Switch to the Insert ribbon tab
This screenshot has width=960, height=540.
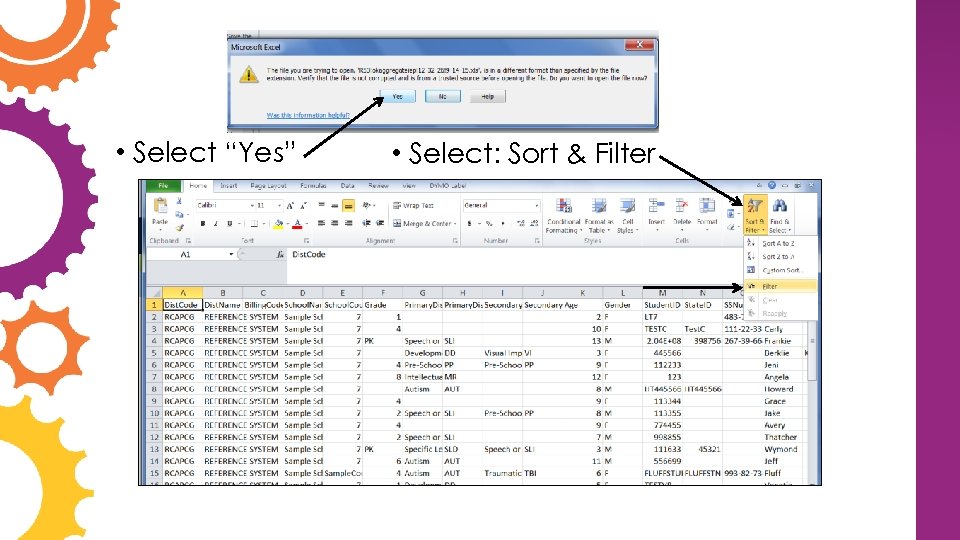coord(229,186)
